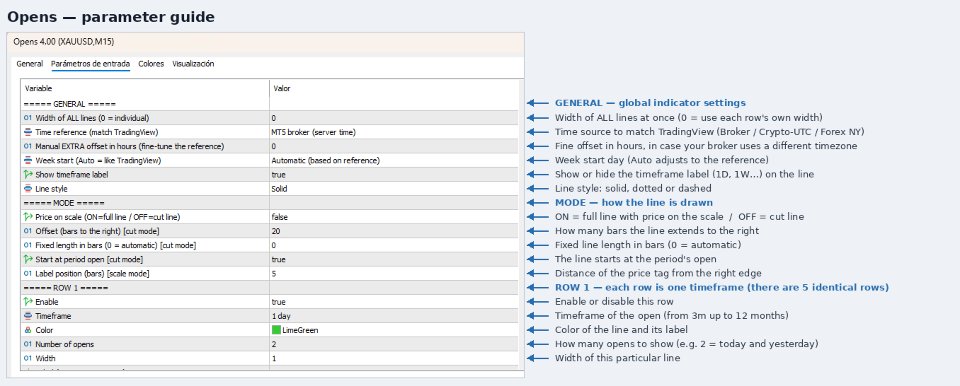This screenshot has width=960, height=386.
Task: Click the integer icon beside Label position (bars)
Action: [x=28, y=273]
